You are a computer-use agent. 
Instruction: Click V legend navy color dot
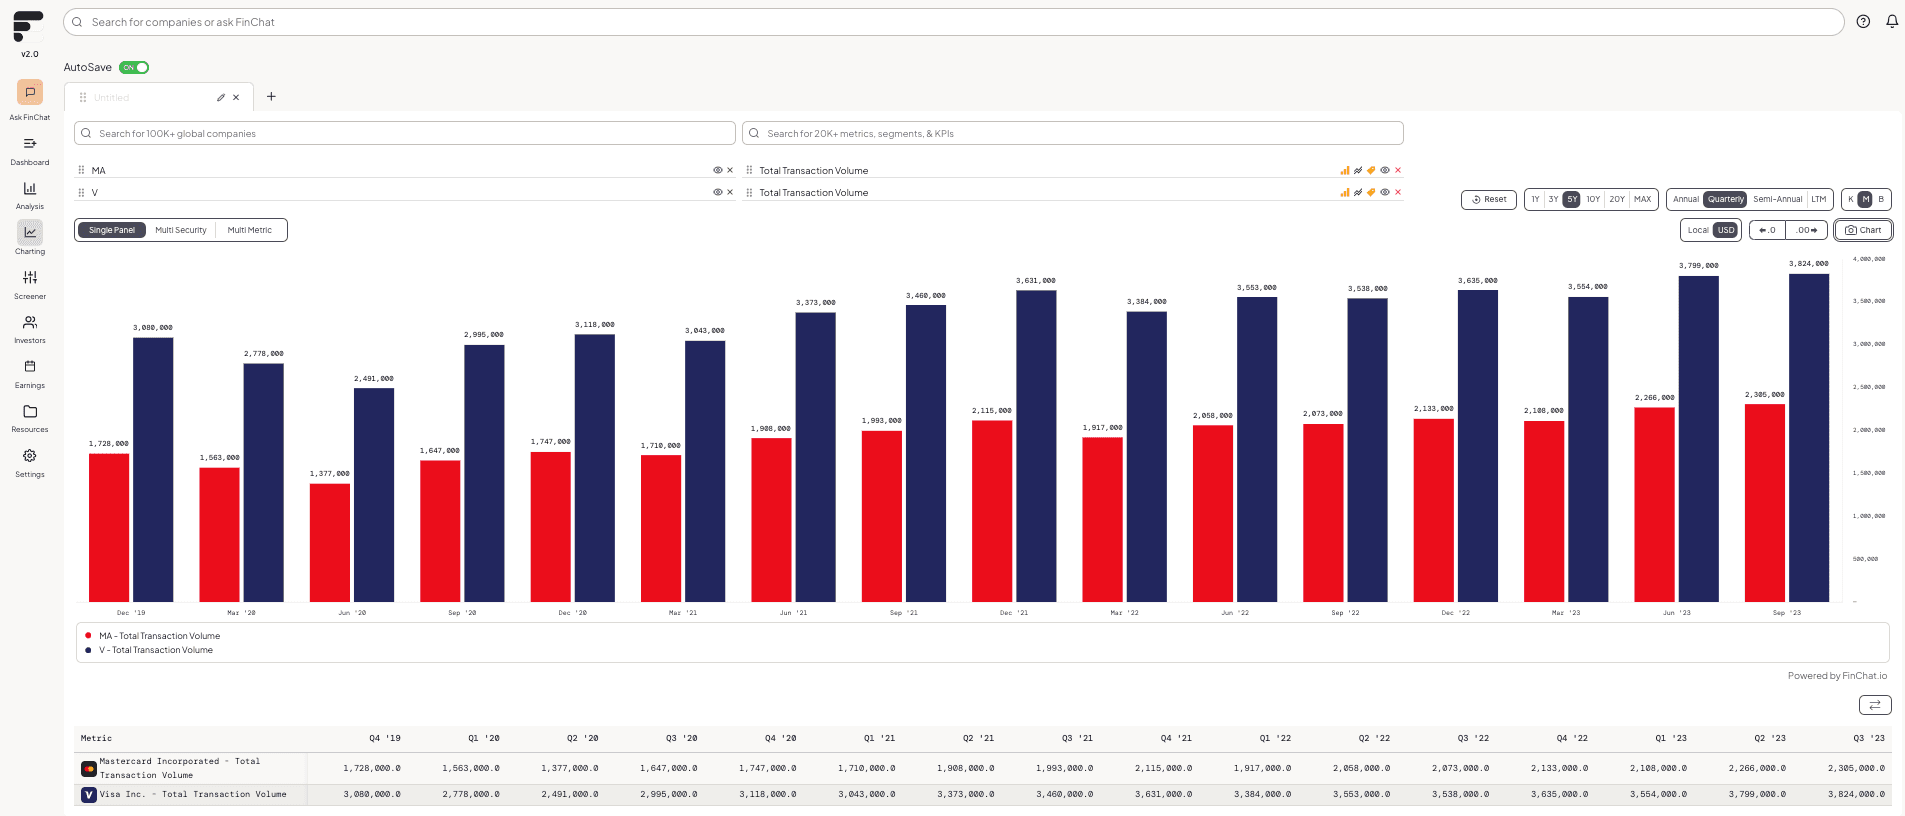click(88, 650)
